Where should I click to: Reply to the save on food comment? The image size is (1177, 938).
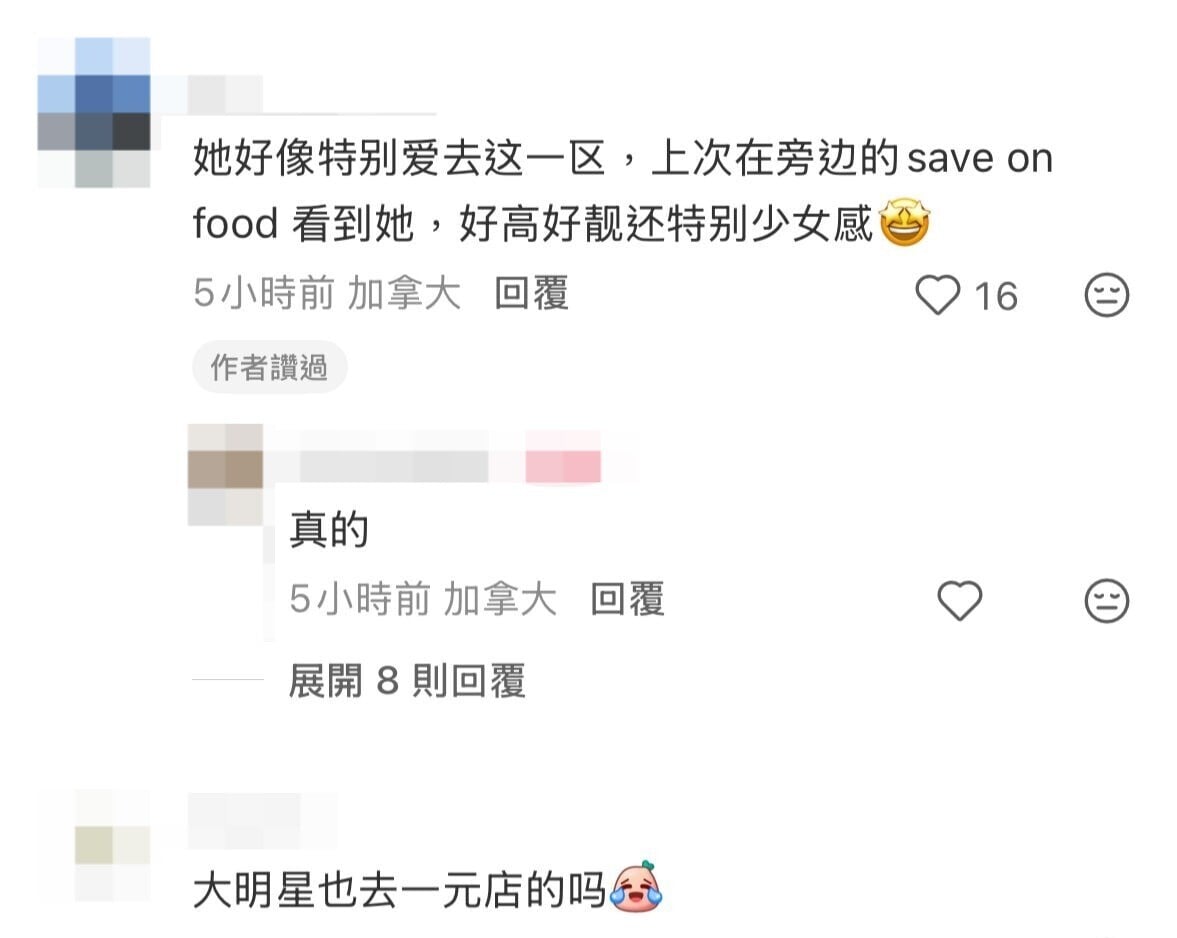pos(531,293)
